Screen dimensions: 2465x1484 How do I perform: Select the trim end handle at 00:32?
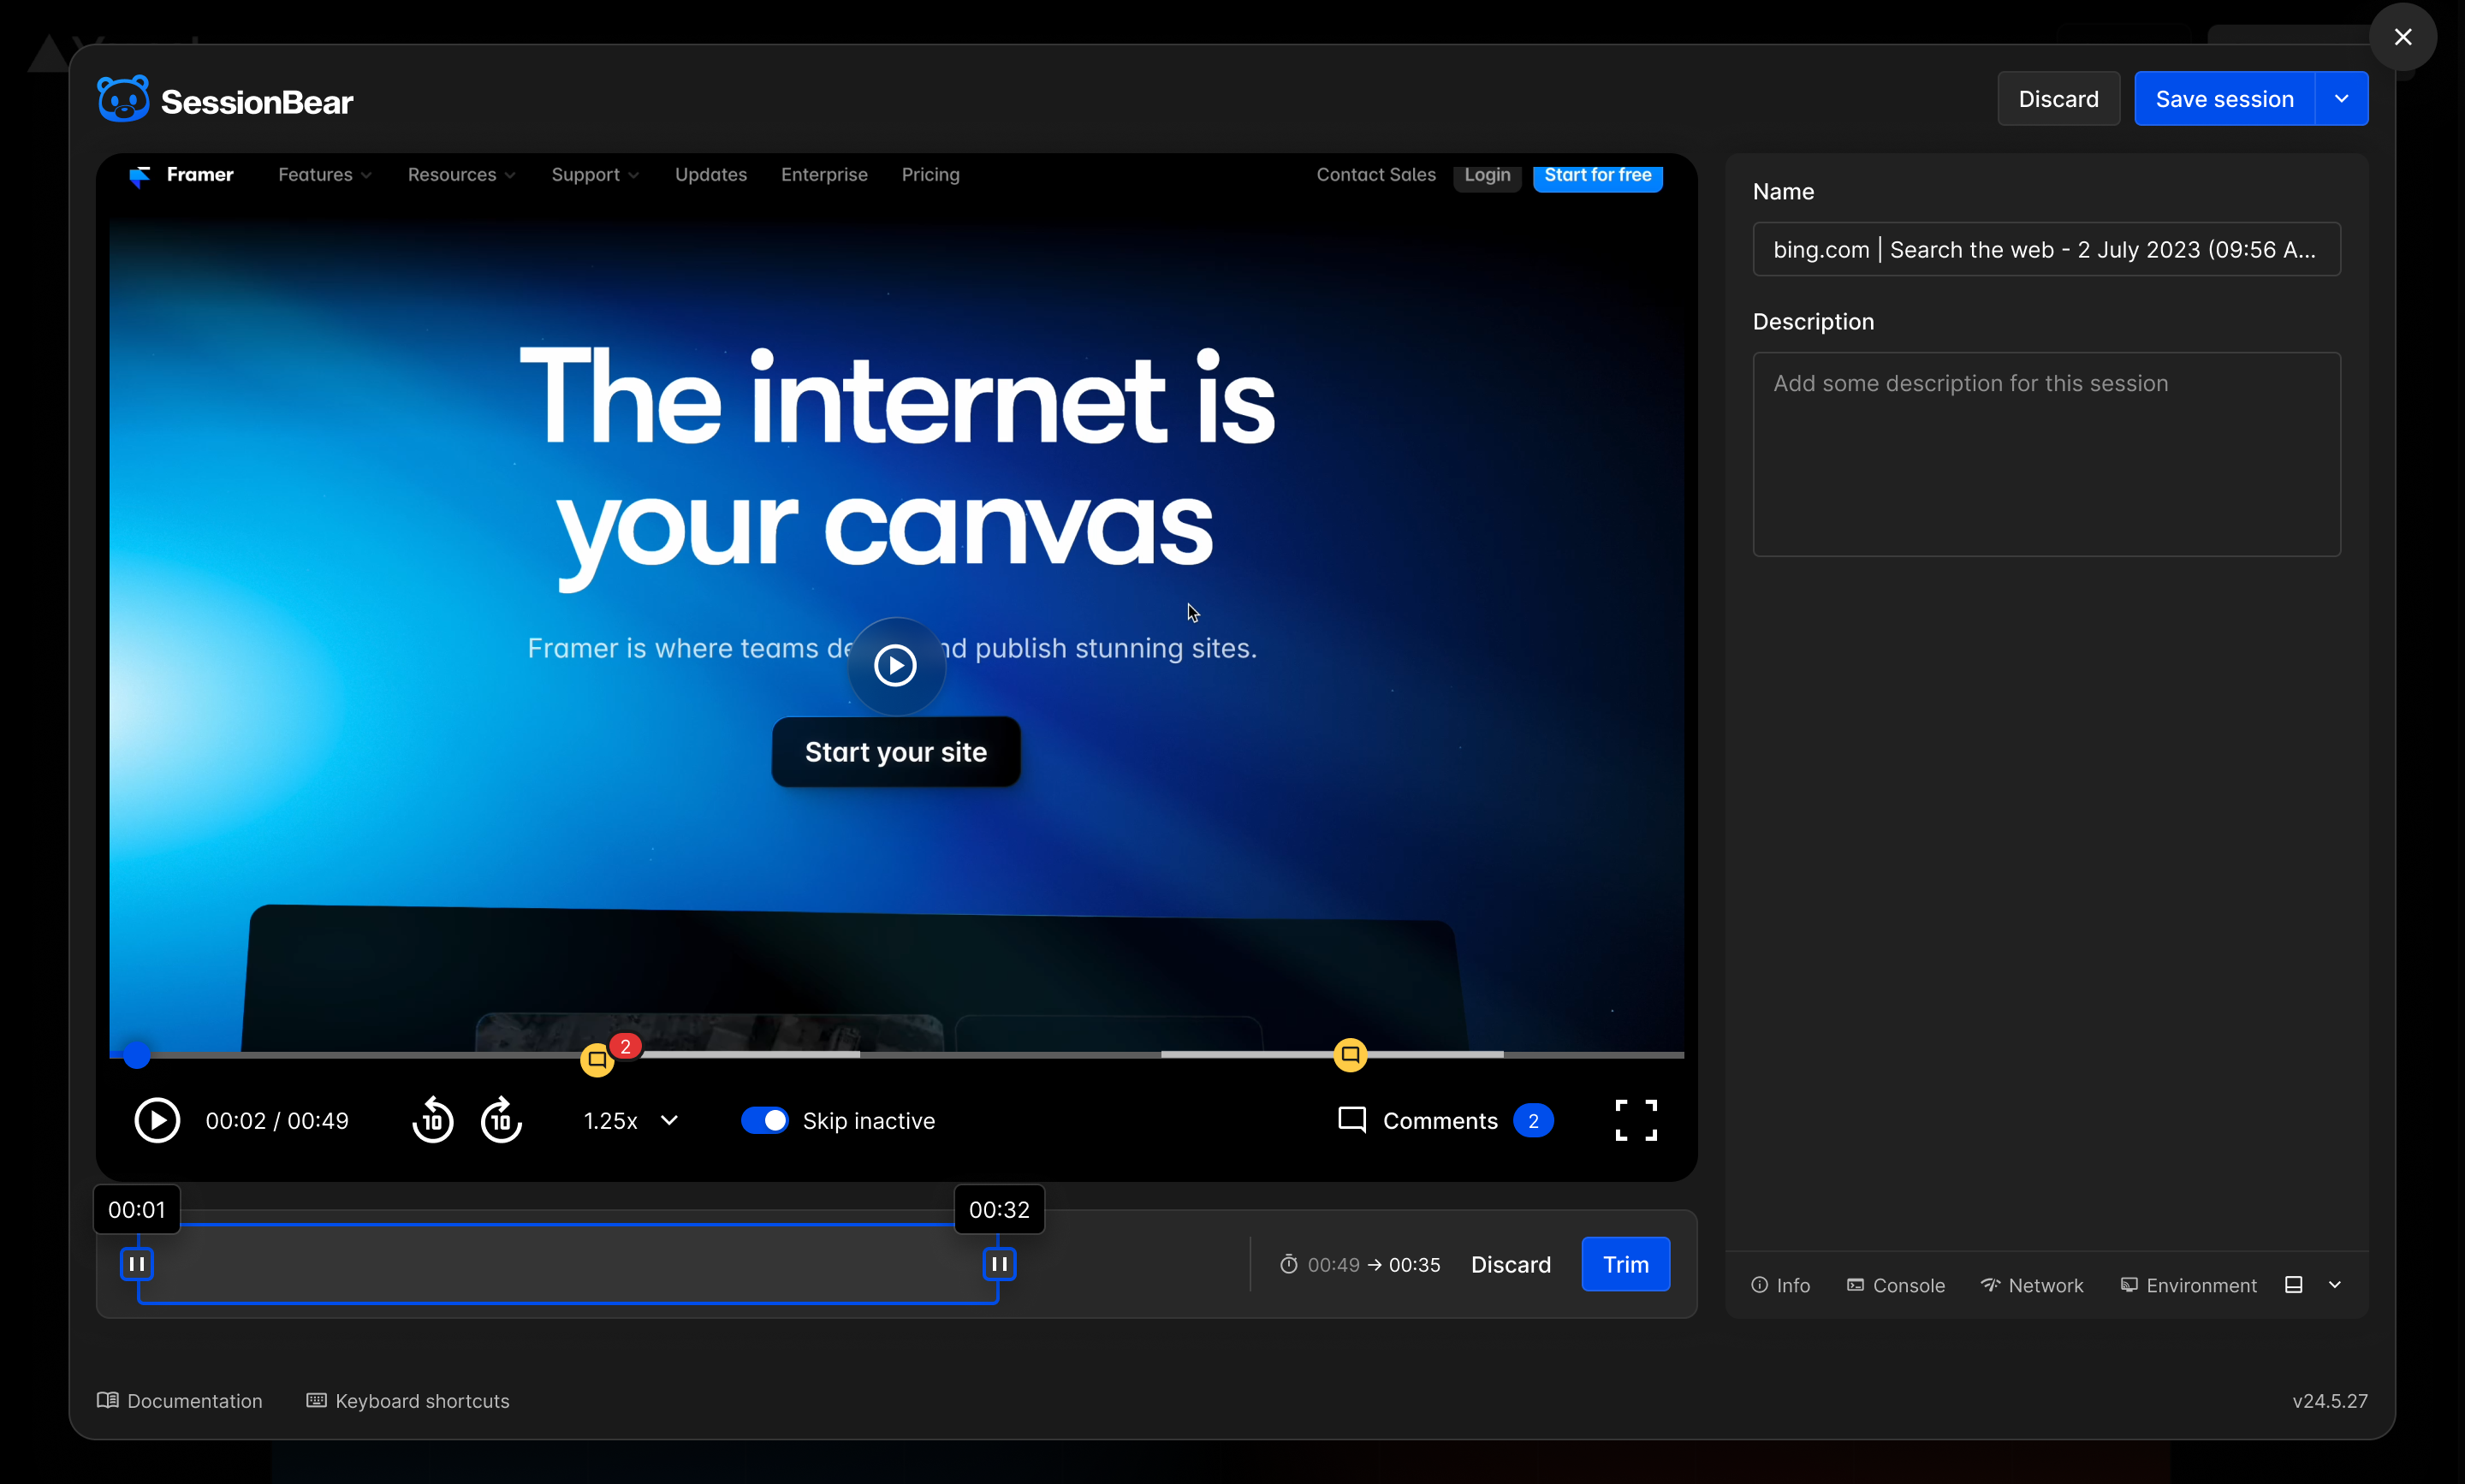point(999,1264)
